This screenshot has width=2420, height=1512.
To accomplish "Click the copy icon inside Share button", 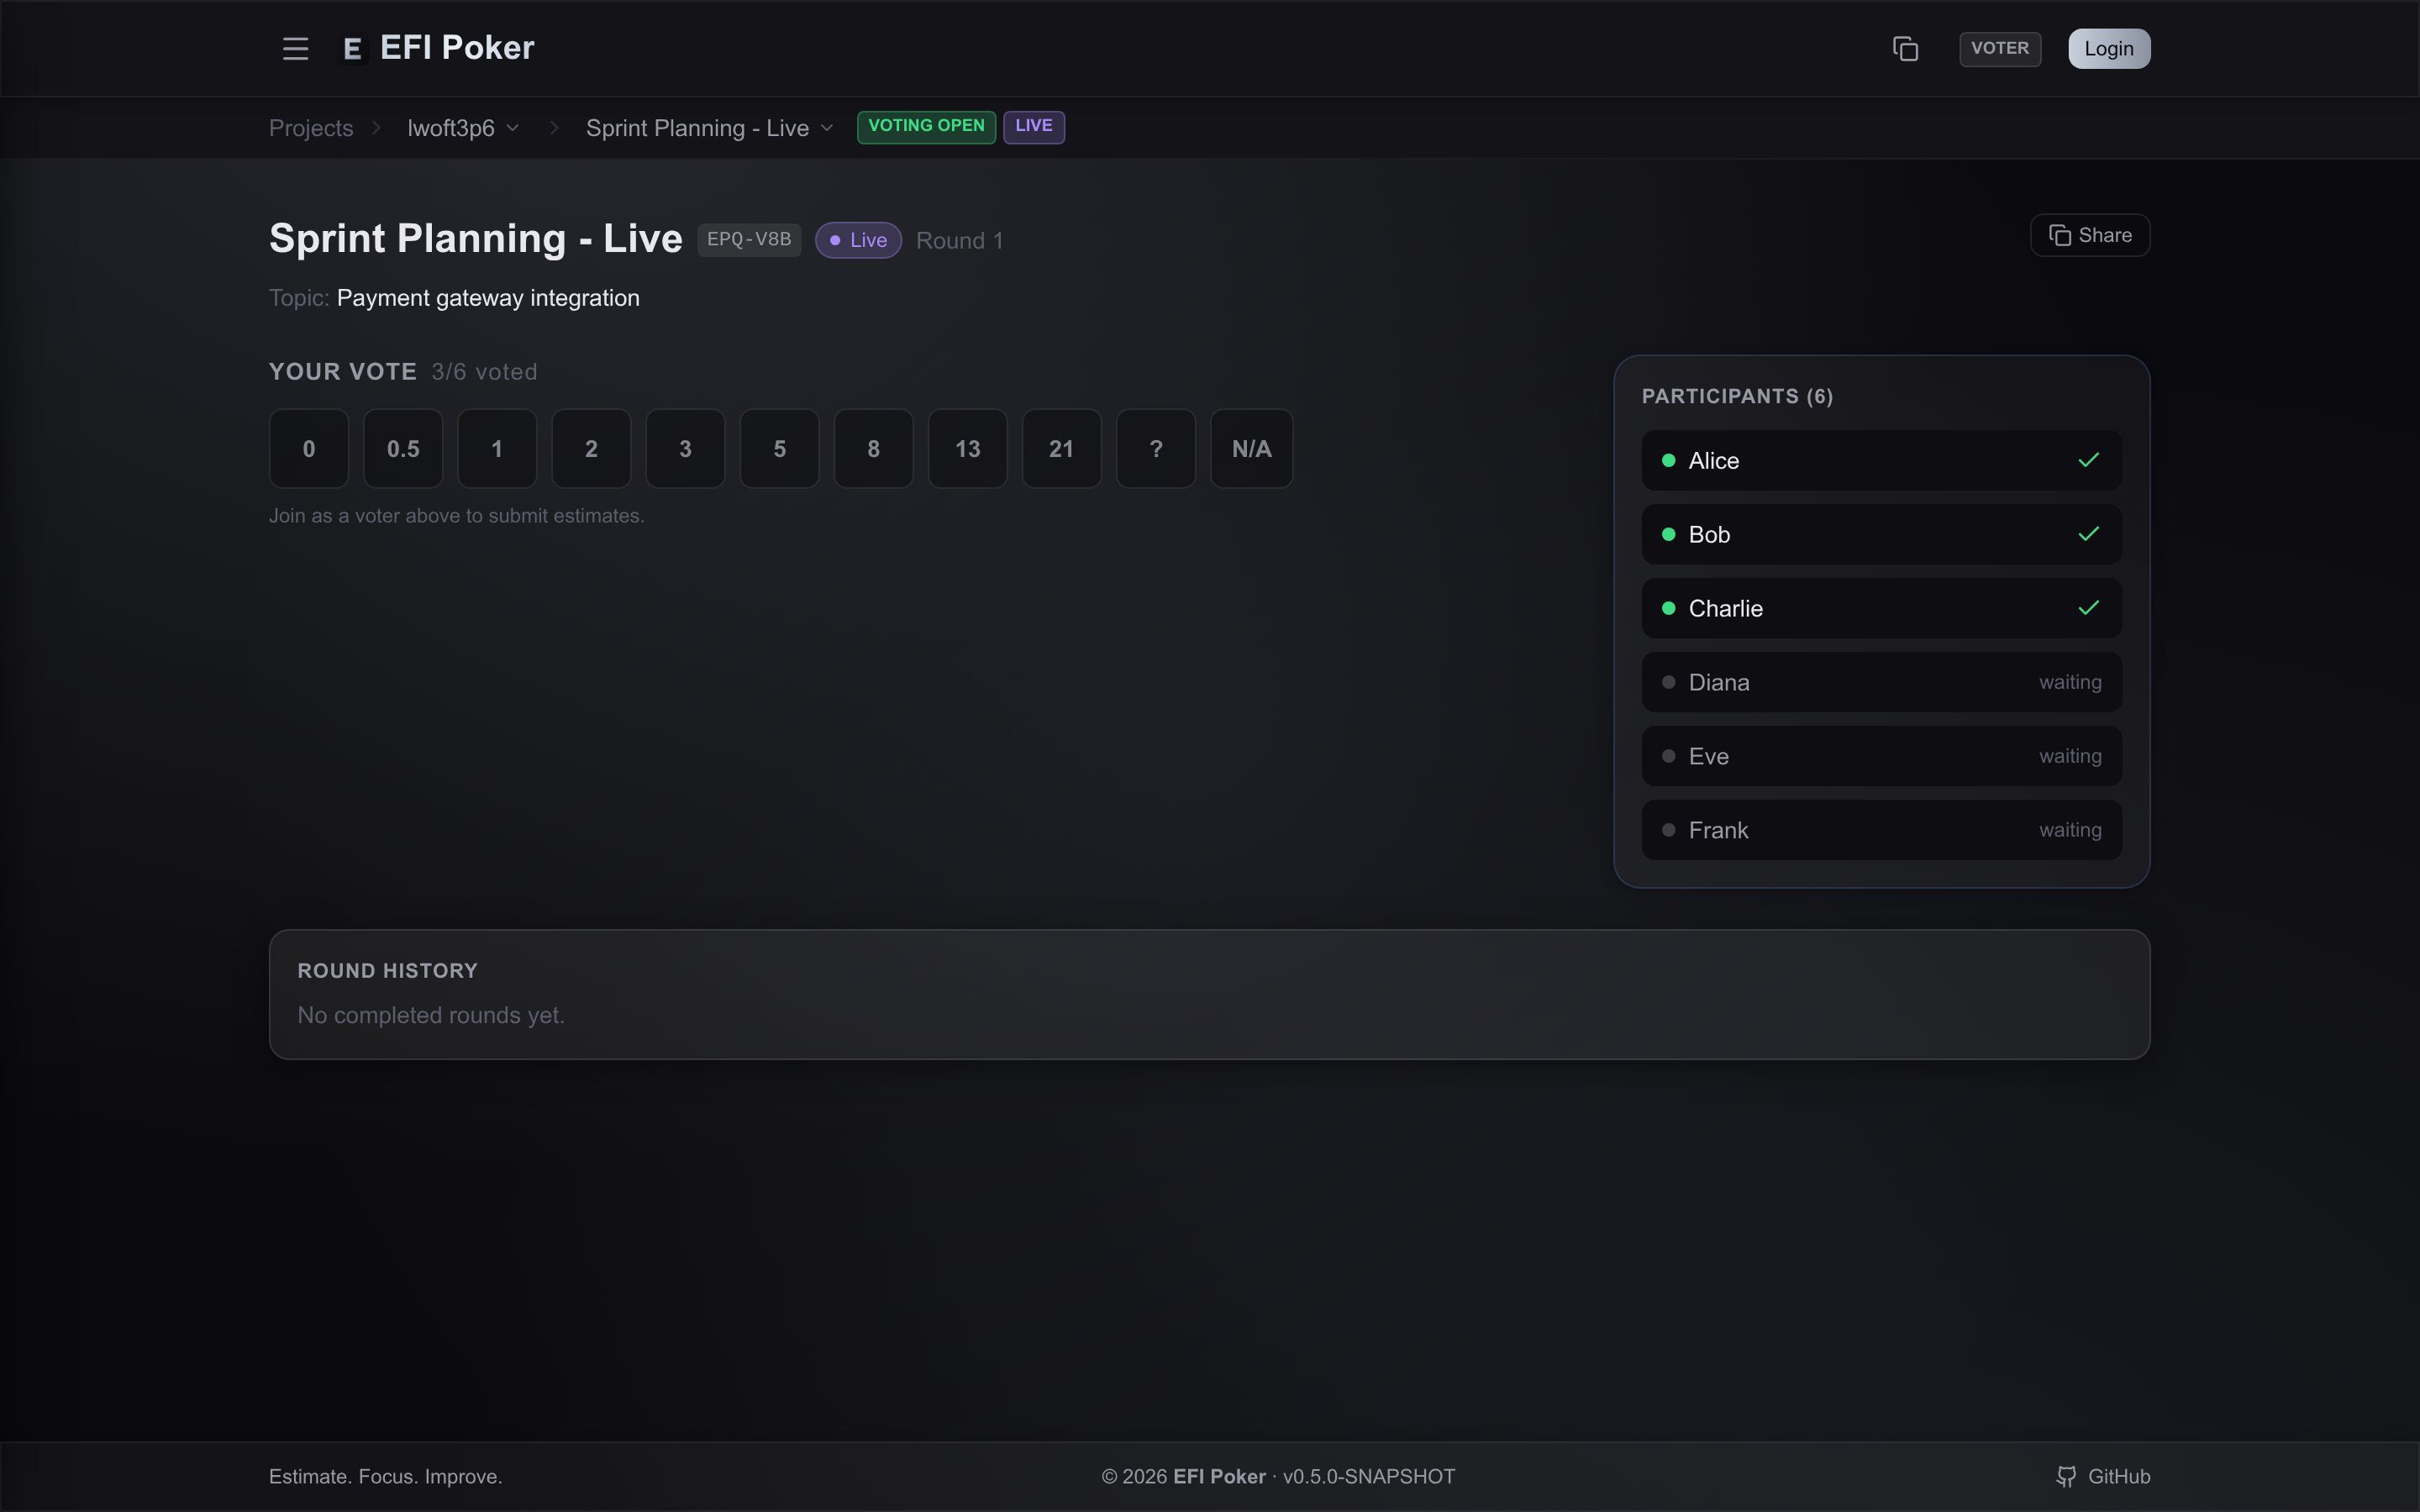I will [x=2059, y=235].
